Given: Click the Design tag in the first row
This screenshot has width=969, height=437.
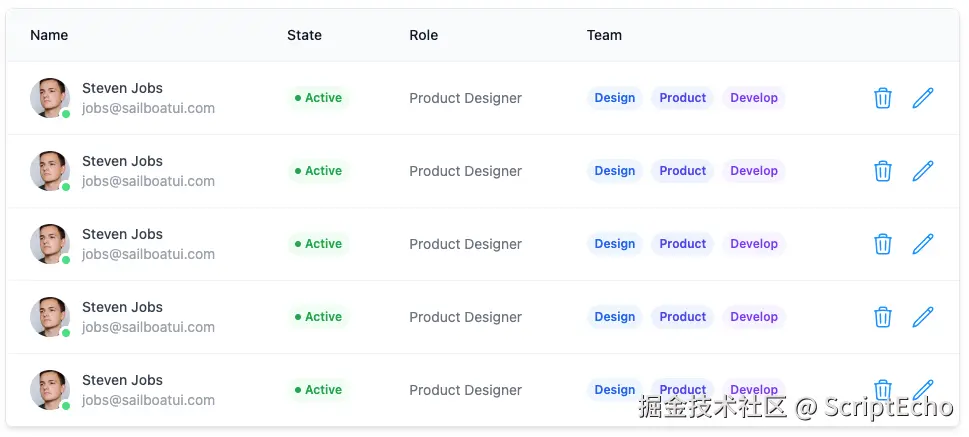Looking at the screenshot, I should [614, 98].
